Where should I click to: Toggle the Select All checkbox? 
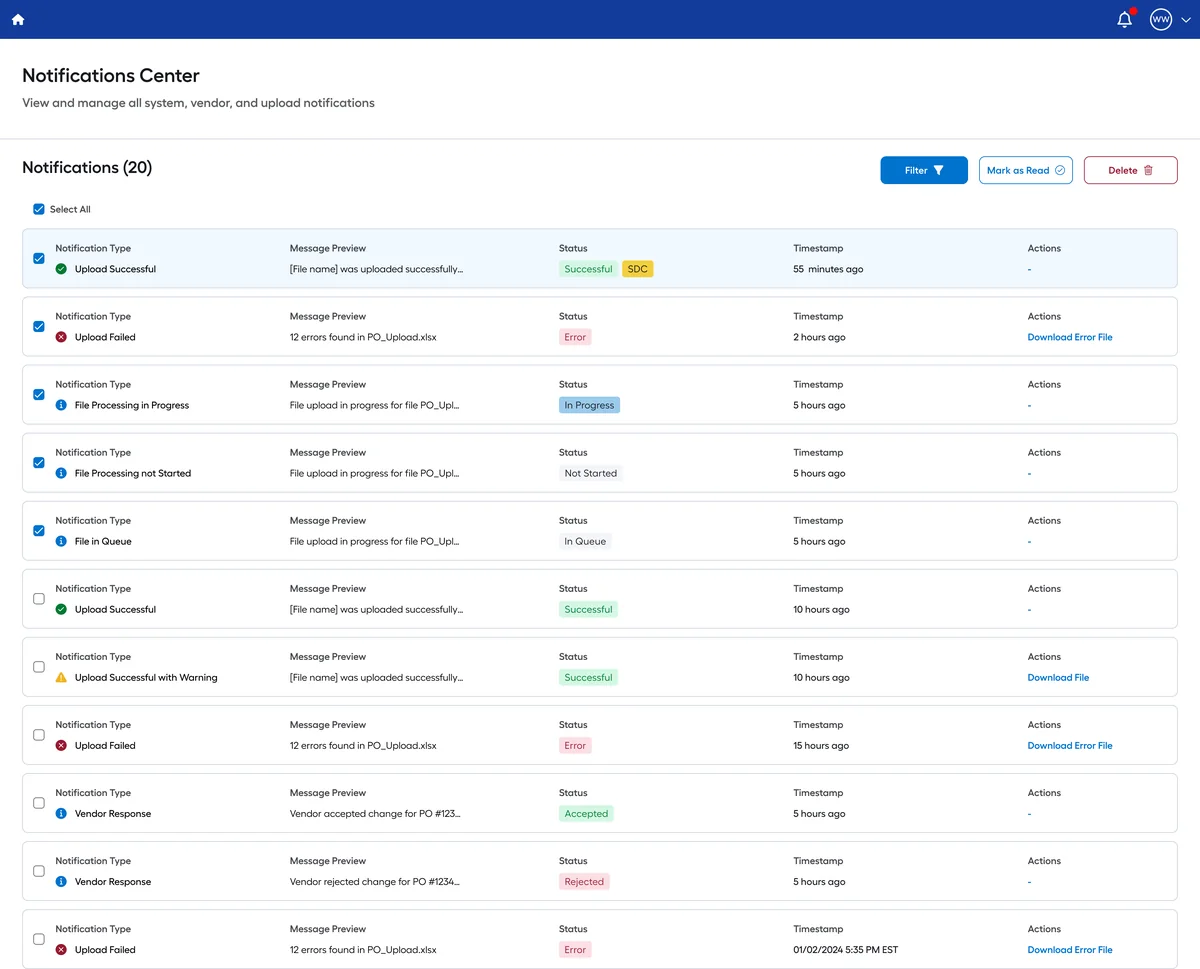pos(39,209)
